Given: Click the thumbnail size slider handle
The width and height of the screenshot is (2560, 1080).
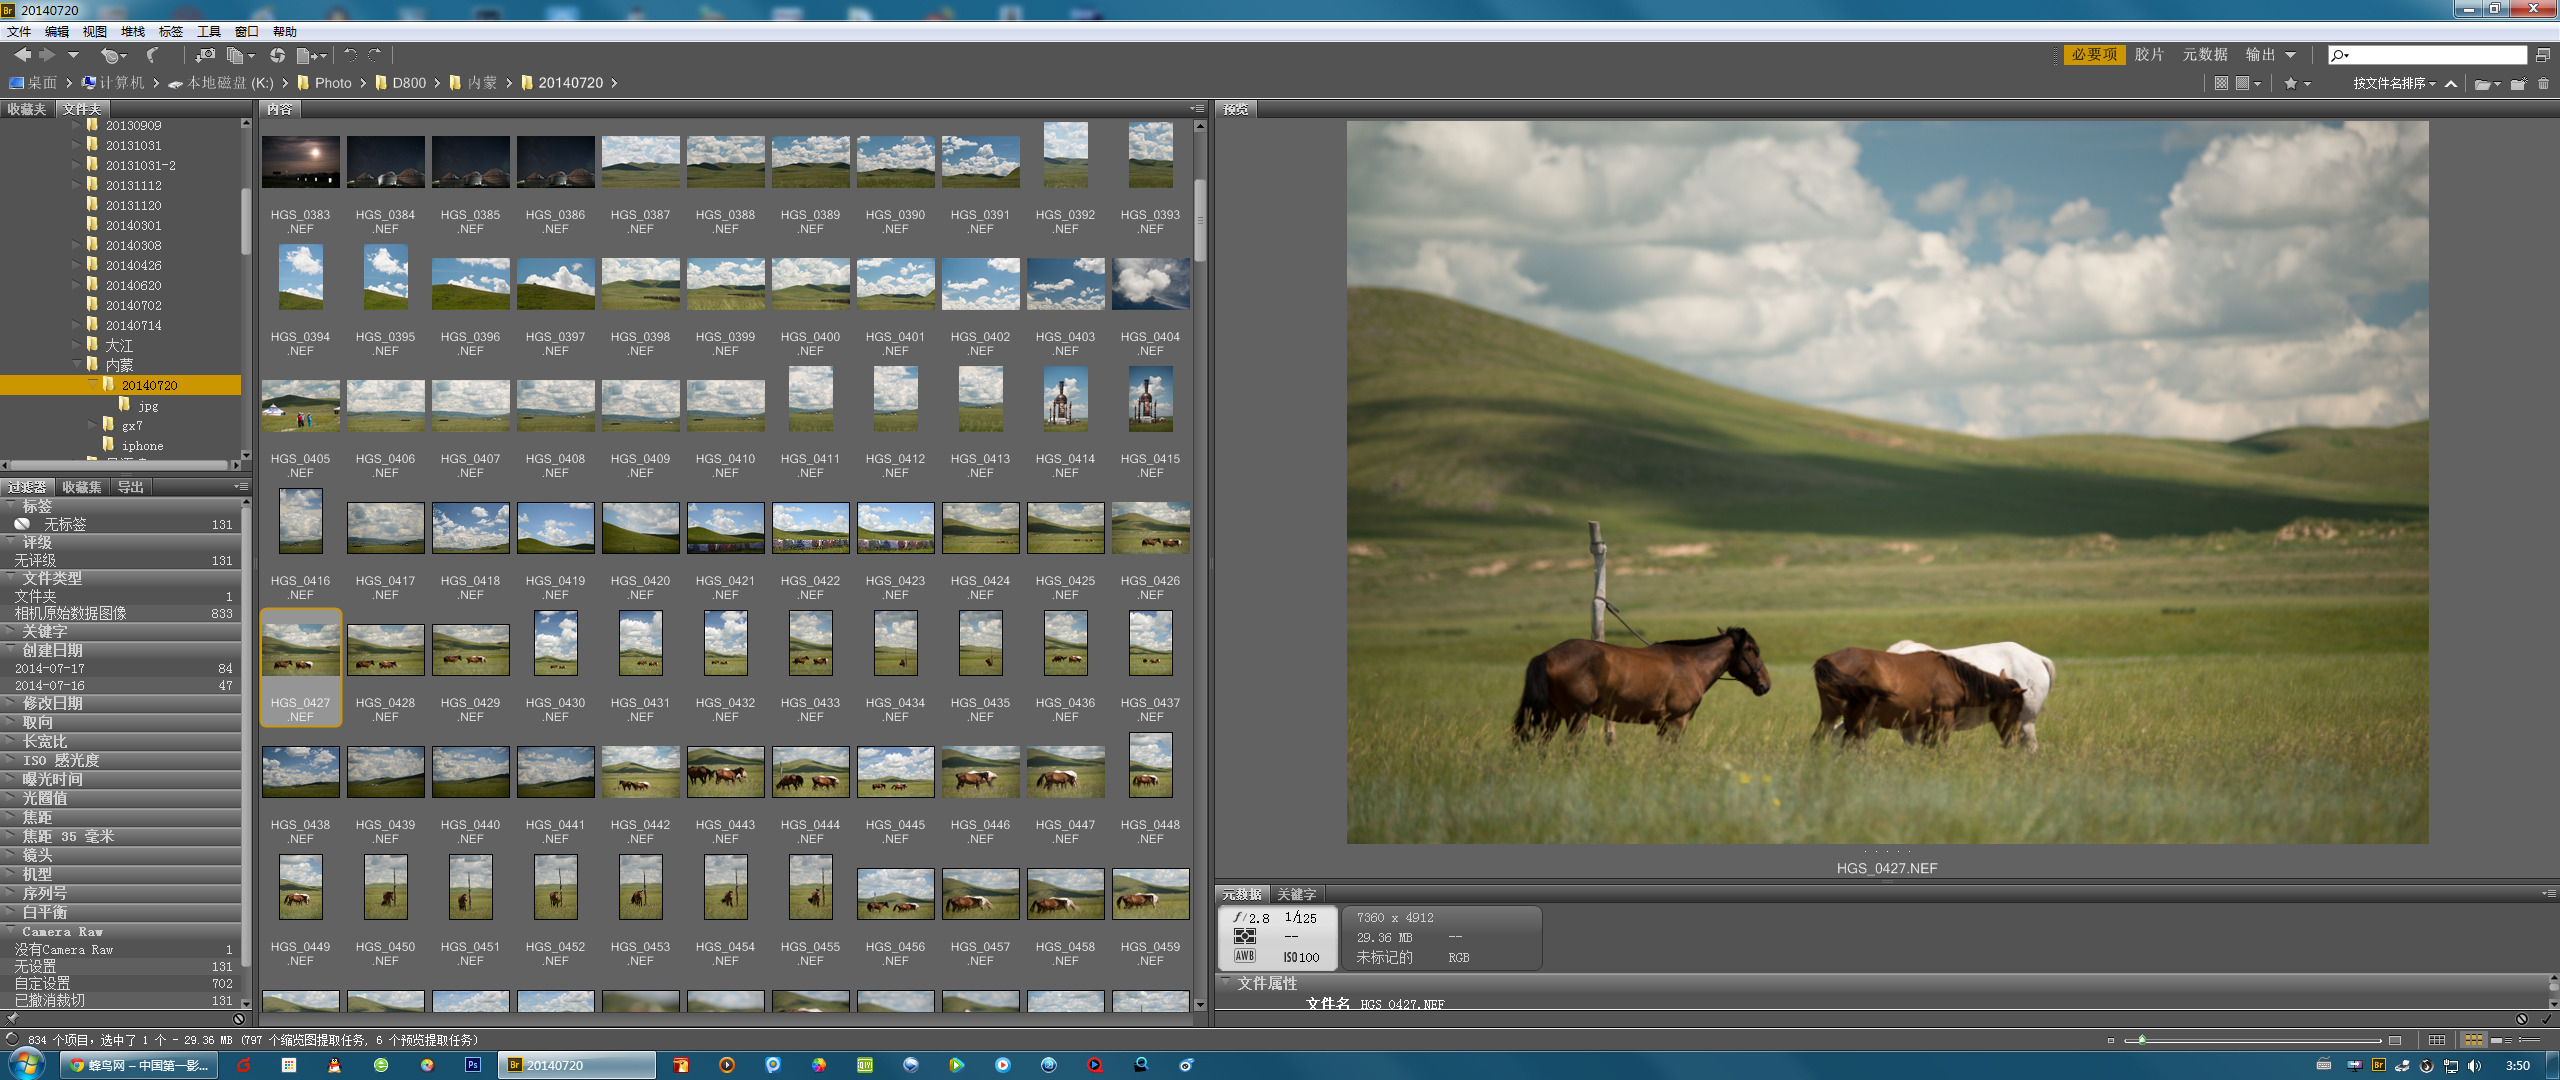Looking at the screenshot, I should pyautogui.click(x=2142, y=1040).
